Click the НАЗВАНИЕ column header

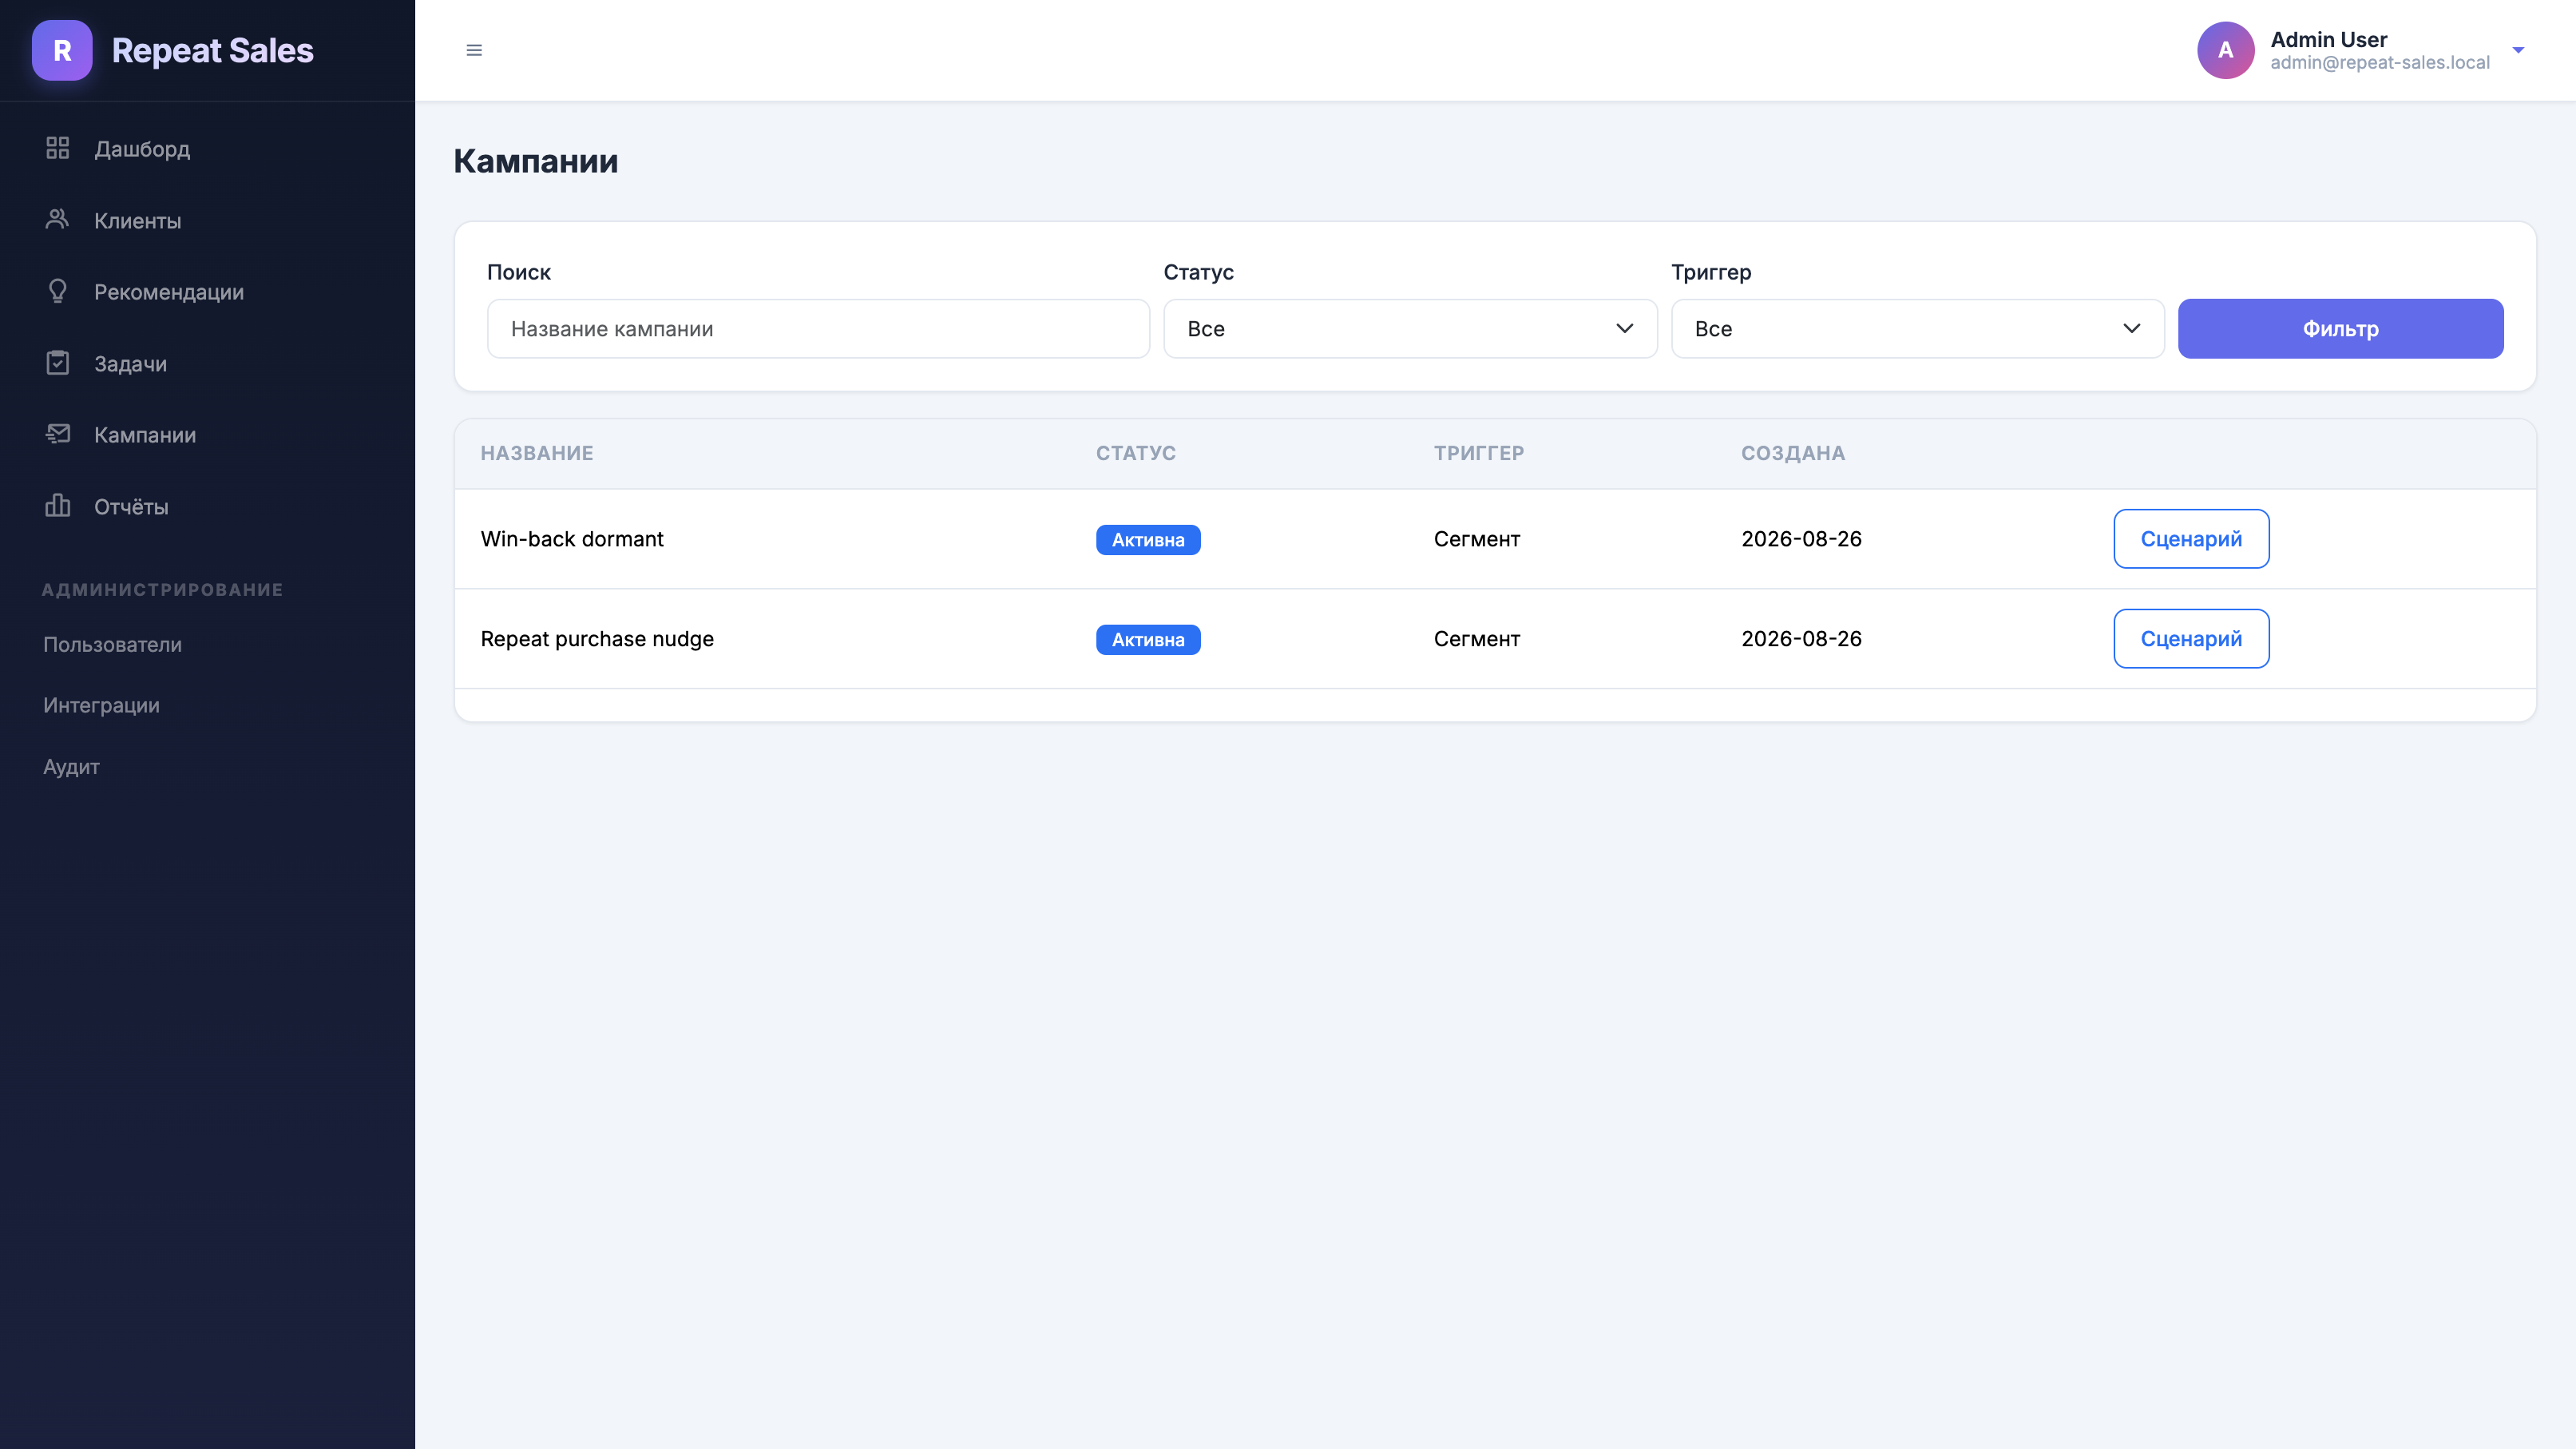(537, 453)
